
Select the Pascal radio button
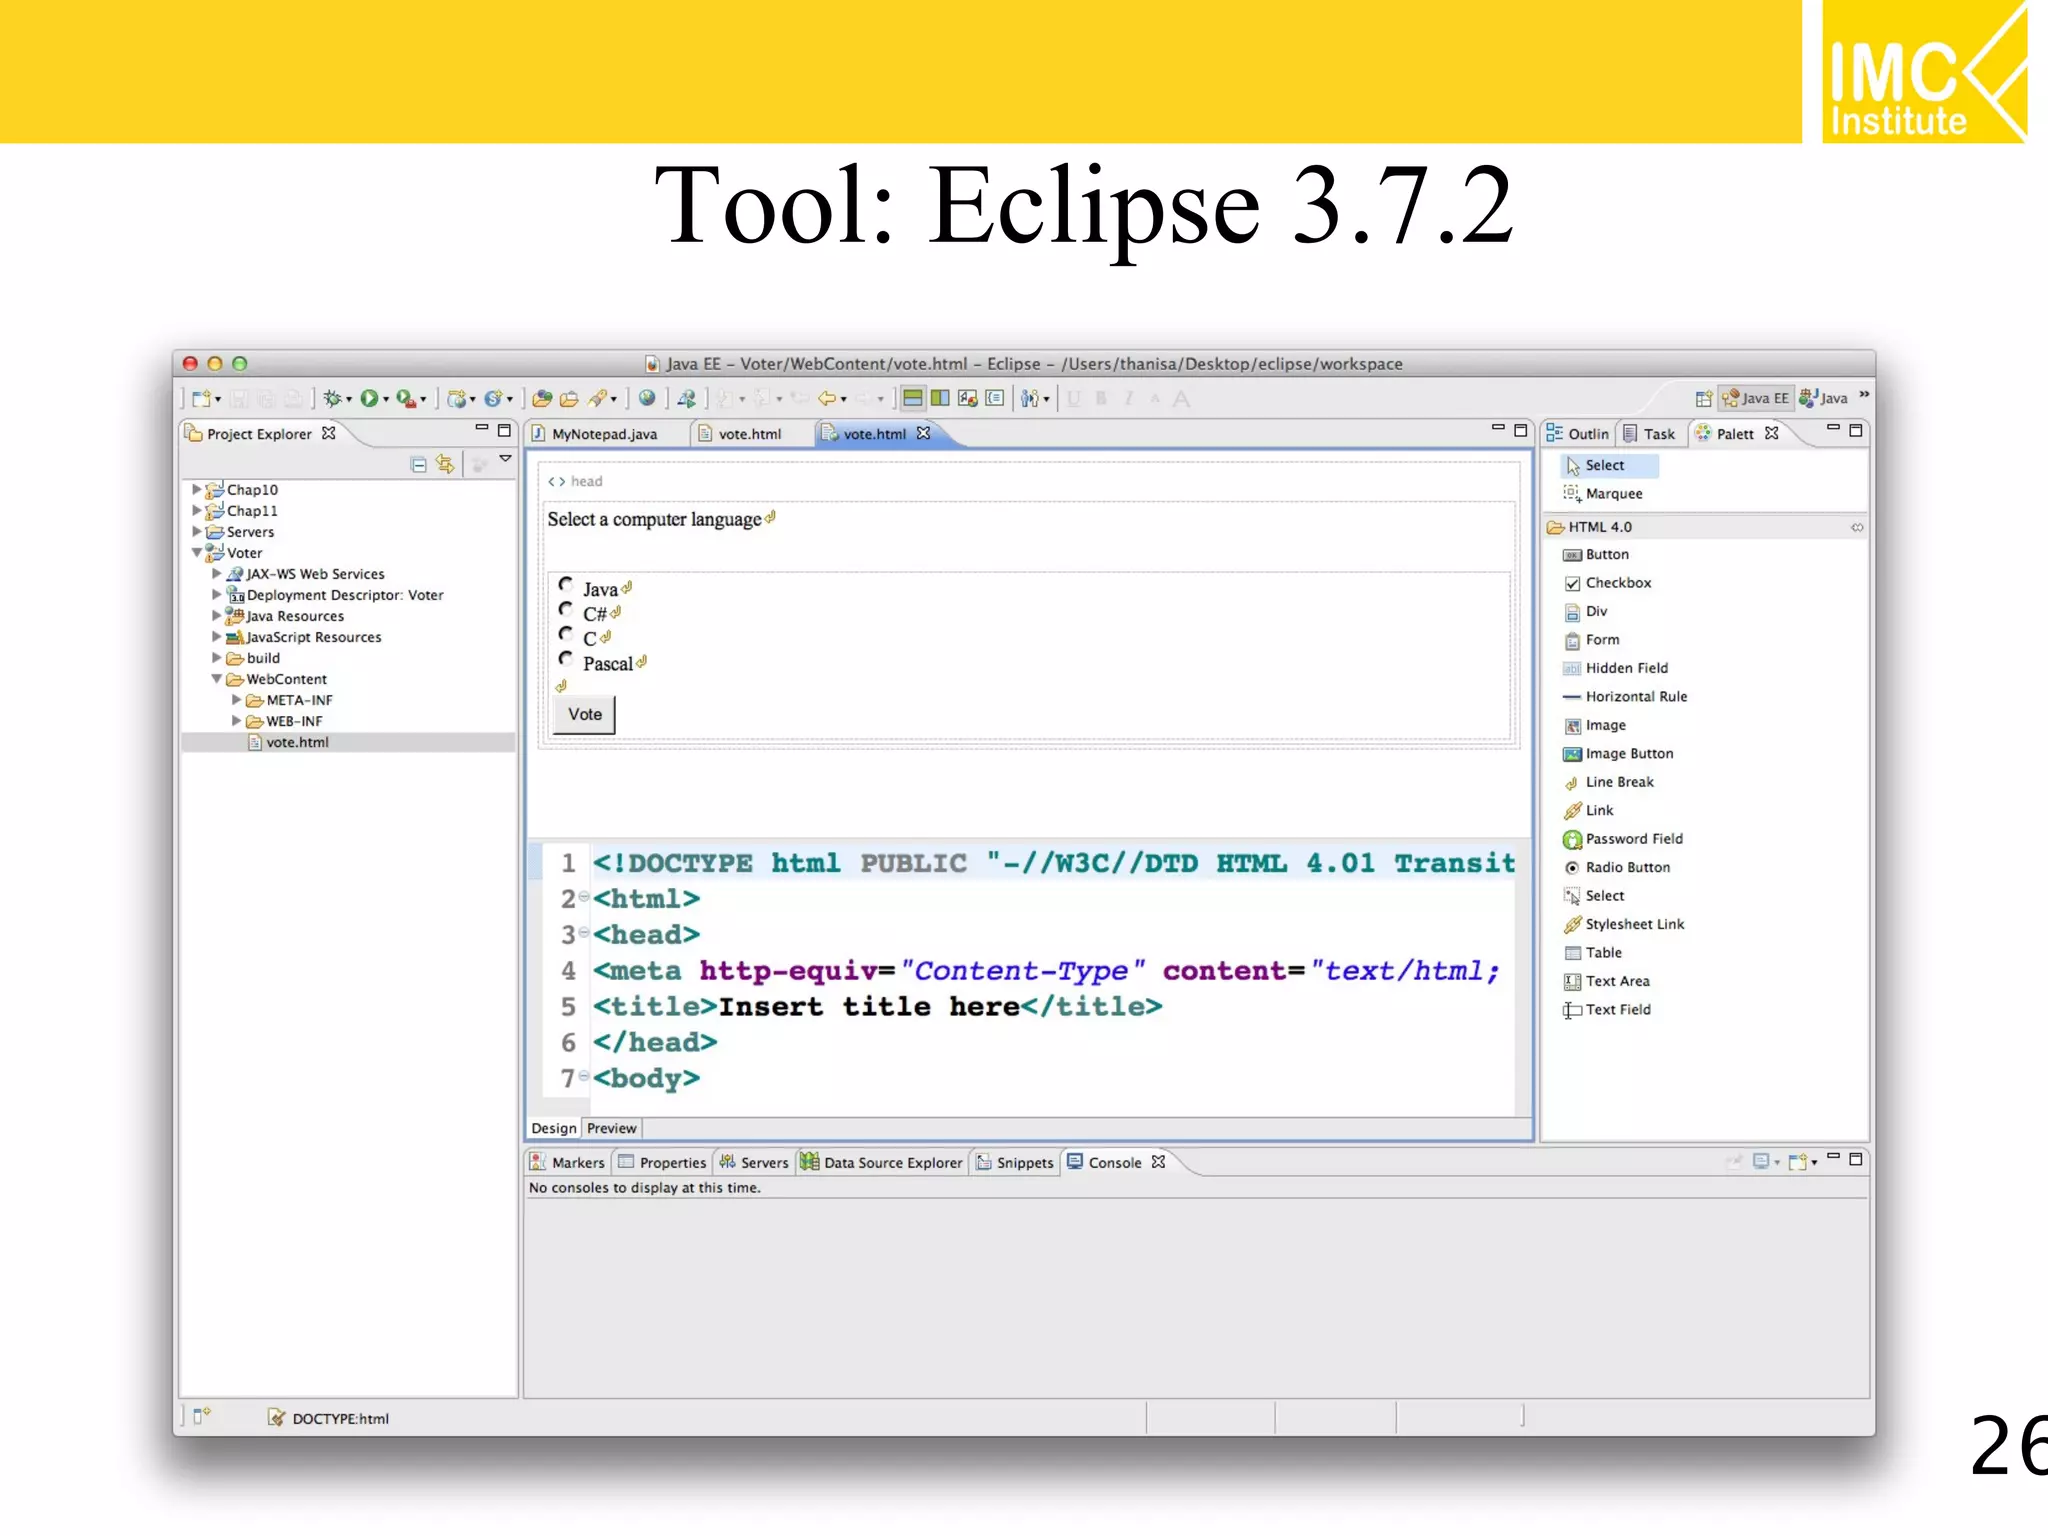click(566, 658)
